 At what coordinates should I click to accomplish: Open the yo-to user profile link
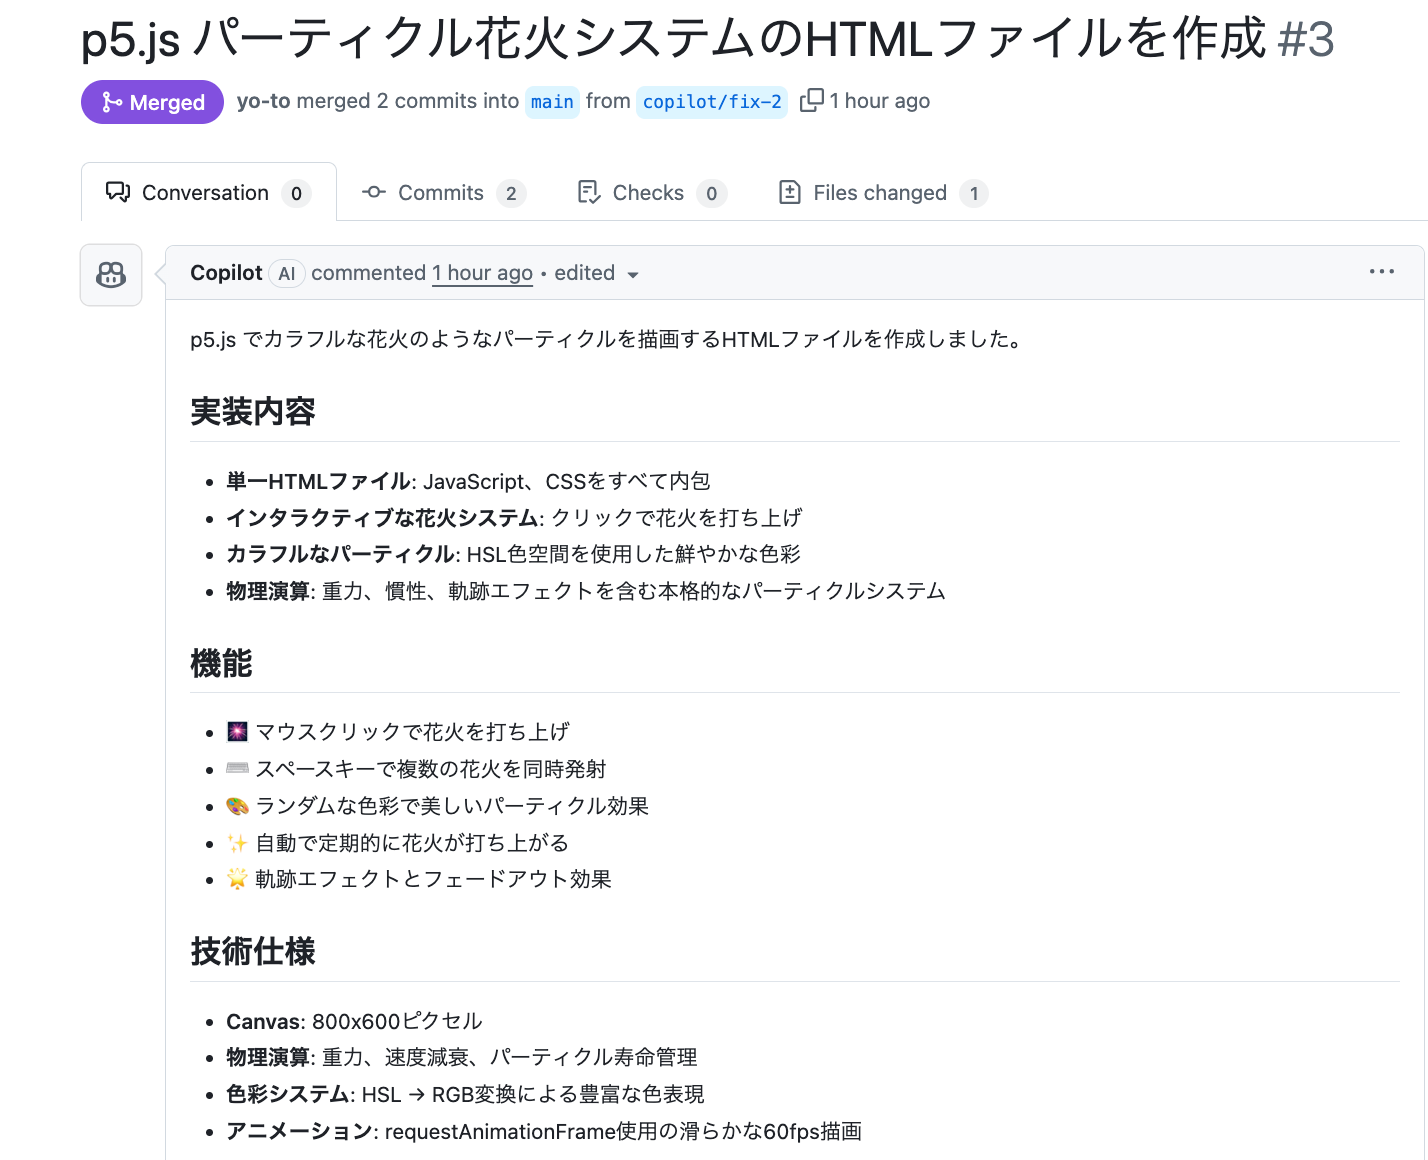[x=263, y=101]
